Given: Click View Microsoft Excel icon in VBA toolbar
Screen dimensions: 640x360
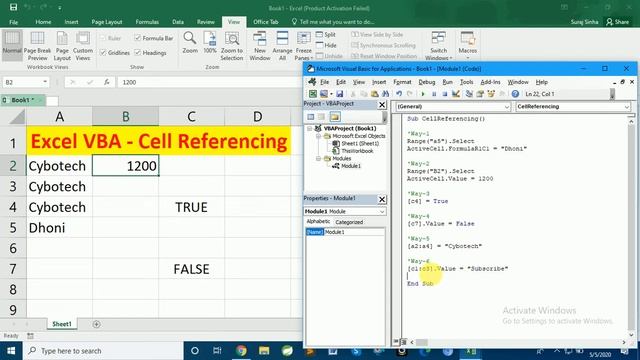Looking at the screenshot, I should point(313,94).
